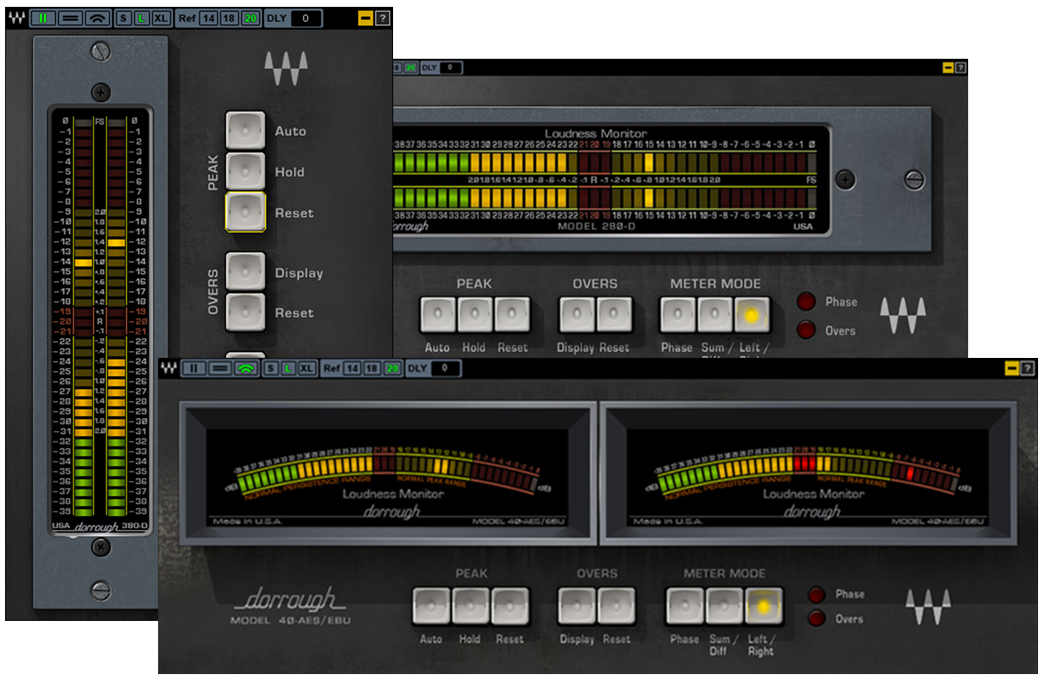This screenshot has height=686, width=1050.
Task: Select vertical meter view in 380-D window toolbar
Action: [x=43, y=18]
